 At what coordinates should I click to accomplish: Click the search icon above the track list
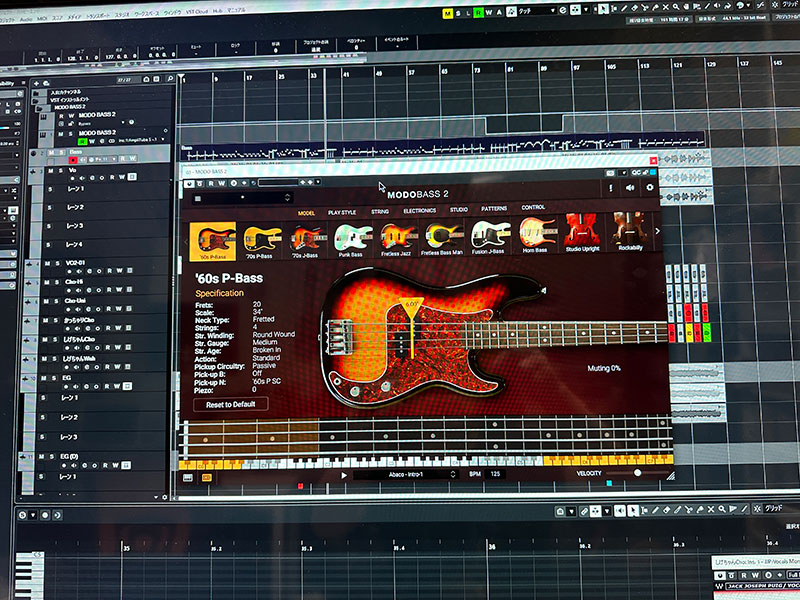click(x=170, y=79)
